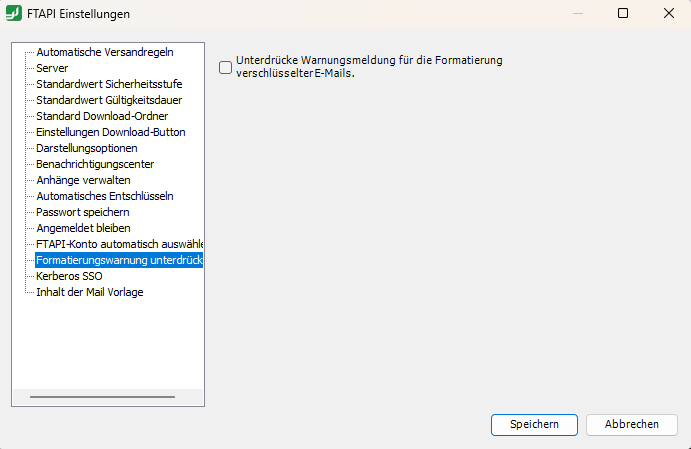This screenshot has height=449, width=691.
Task: Open Automatisches Entschlüsseln settings
Action: tap(104, 196)
